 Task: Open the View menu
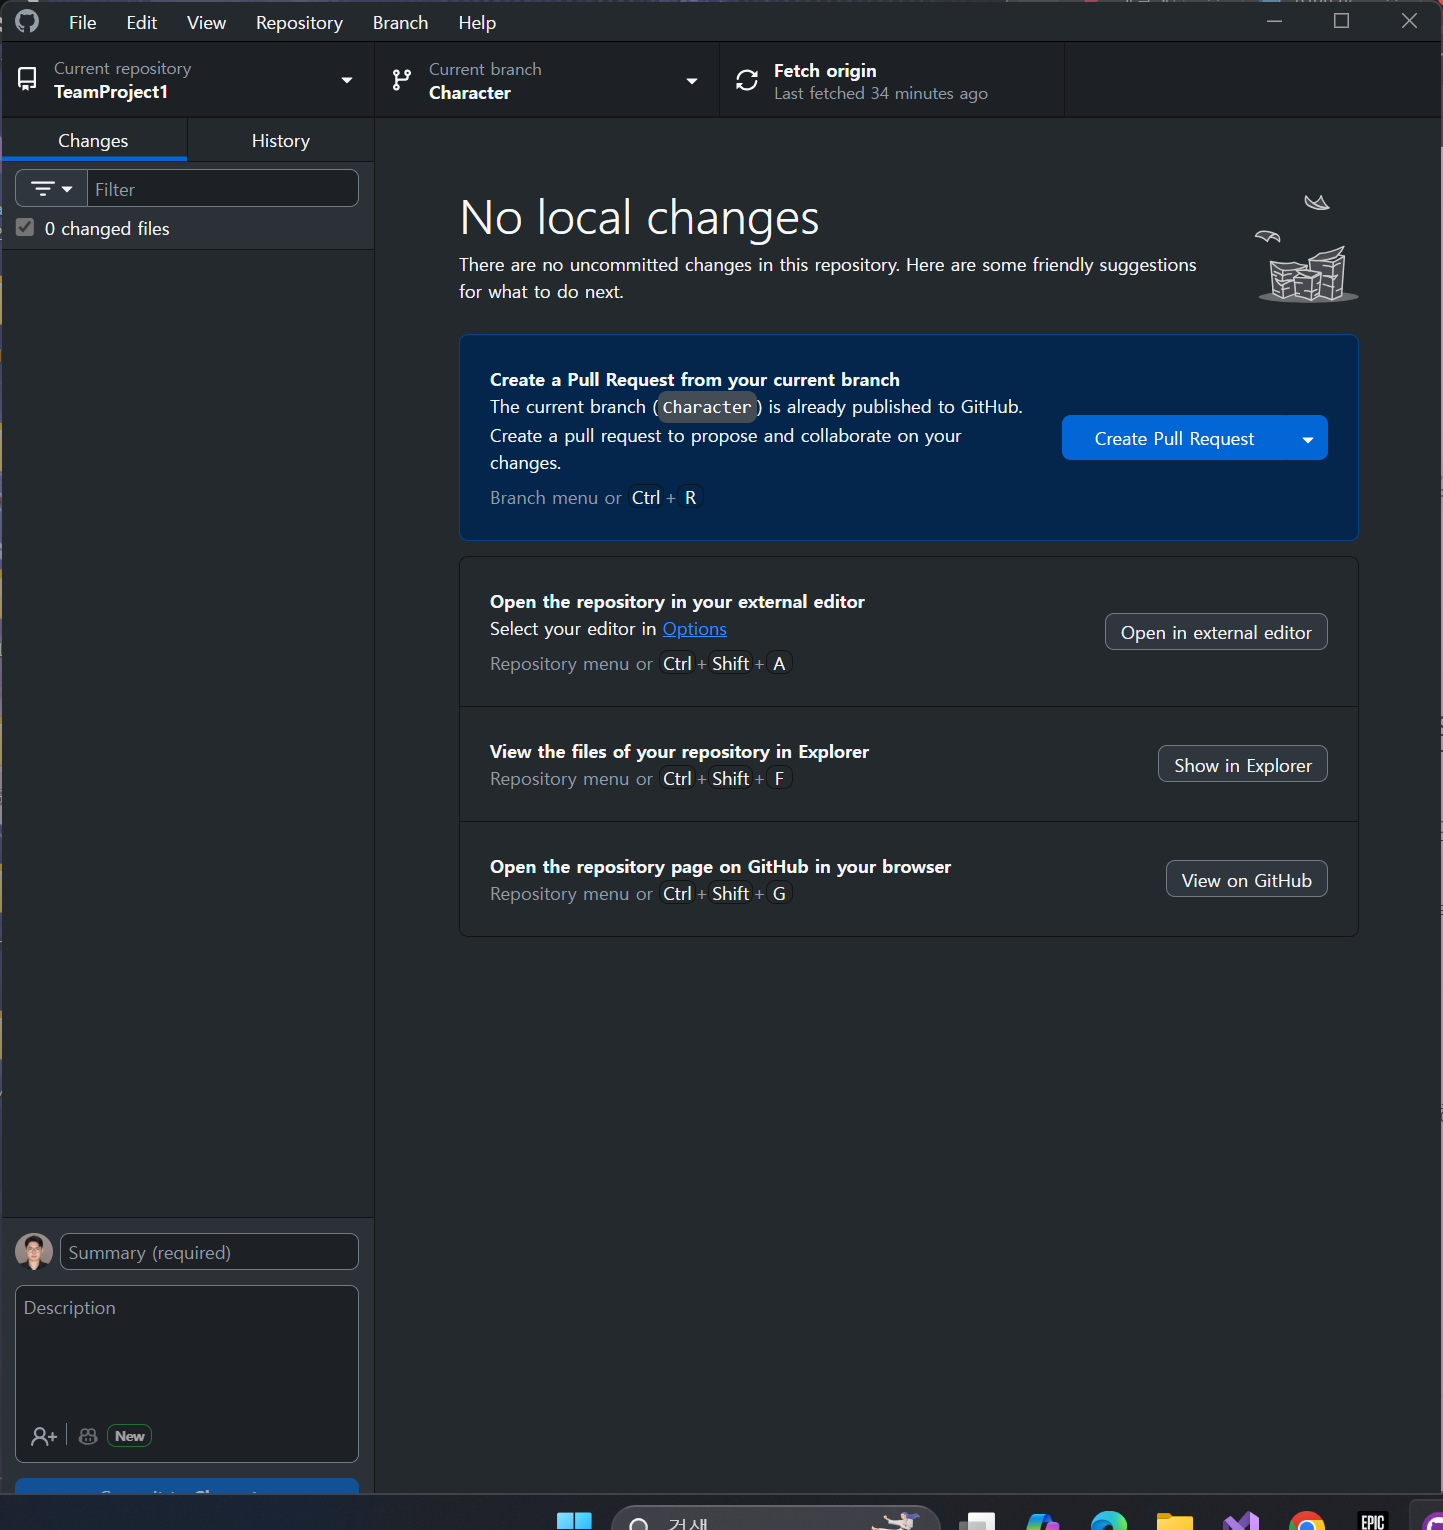click(x=206, y=22)
